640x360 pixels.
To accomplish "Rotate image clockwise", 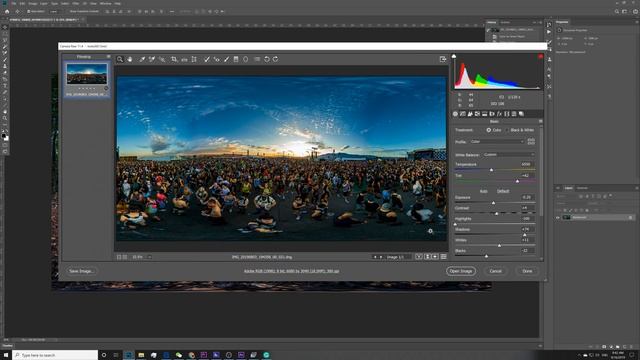I will [x=276, y=60].
